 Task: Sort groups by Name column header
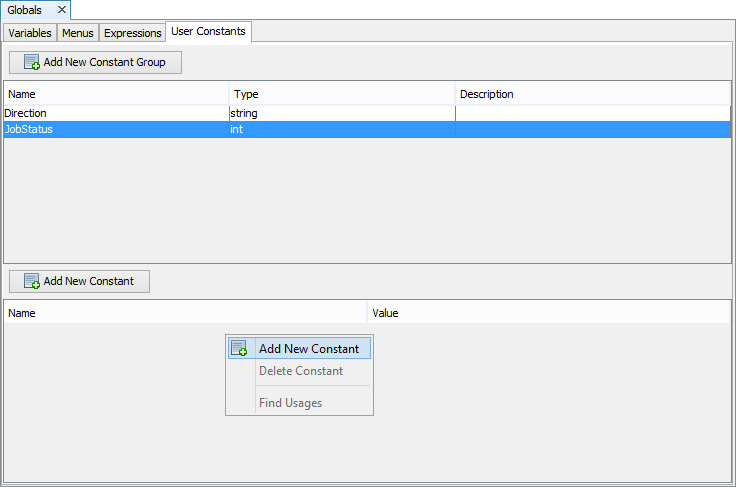tap(116, 94)
